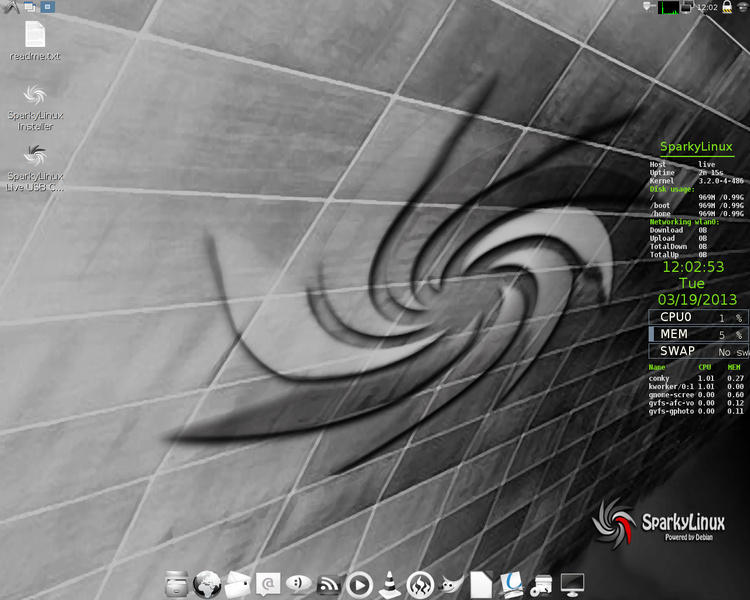
Task: Open the file manager drawer icon in the dock
Action: click(x=176, y=585)
